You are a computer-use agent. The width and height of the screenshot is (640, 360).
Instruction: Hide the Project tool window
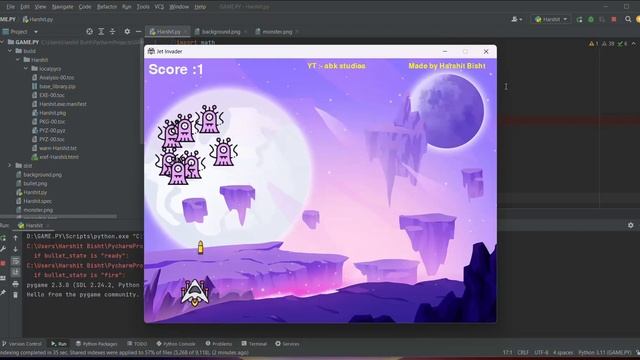138,31
